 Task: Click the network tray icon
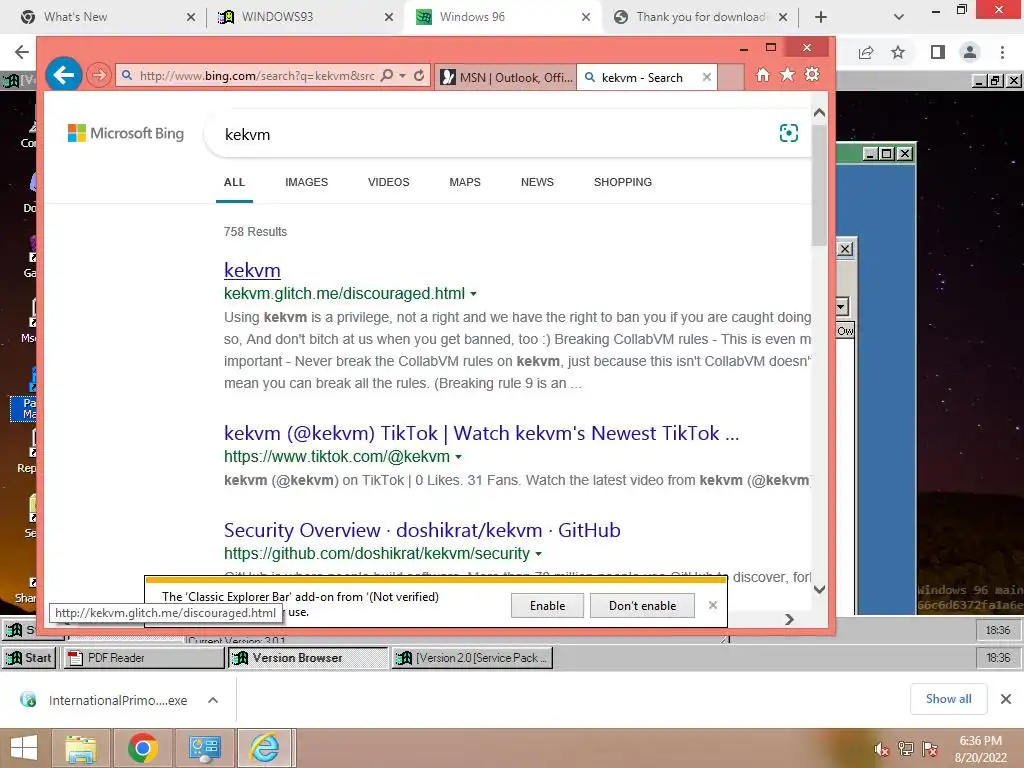coord(906,748)
